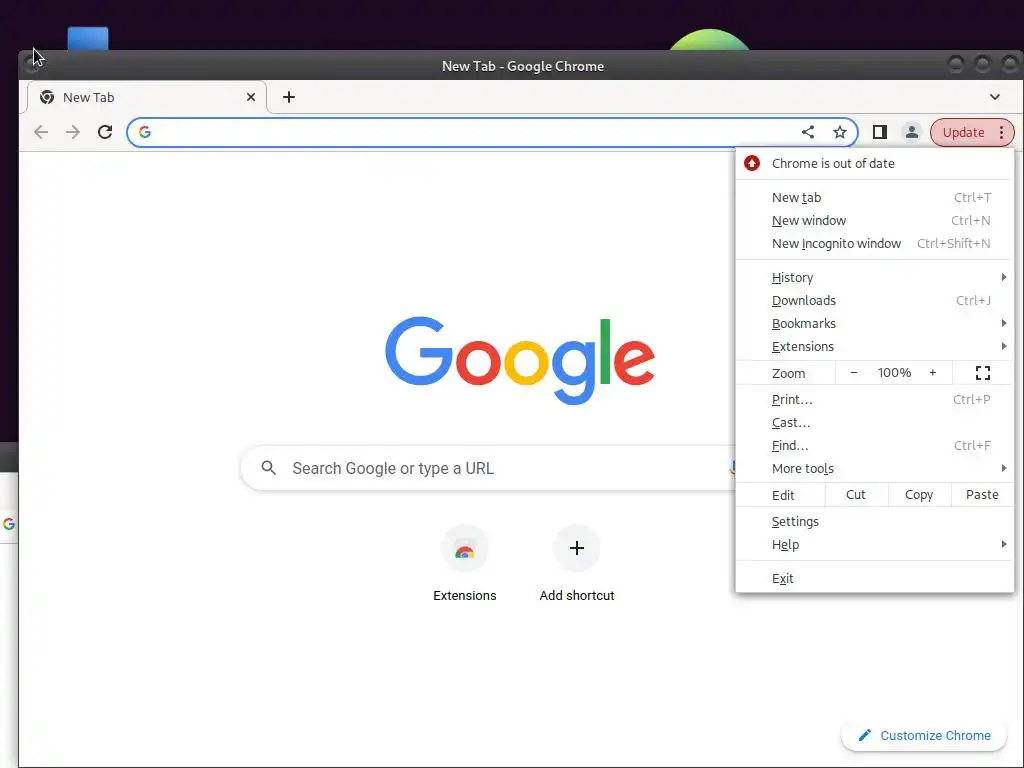Image resolution: width=1024 pixels, height=768 pixels.
Task: Select Find… in the menu
Action: (875, 445)
